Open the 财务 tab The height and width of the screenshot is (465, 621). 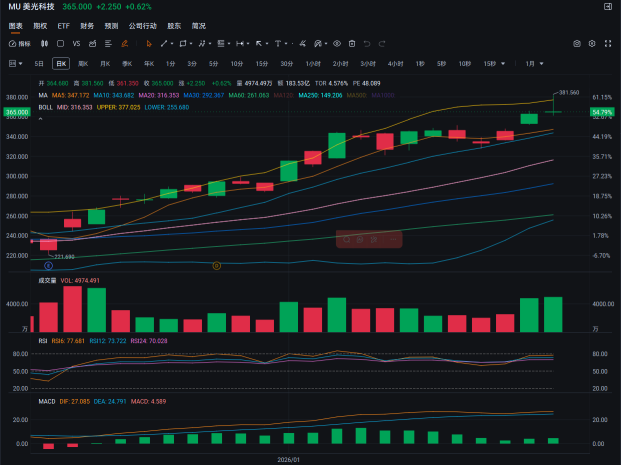87,26
